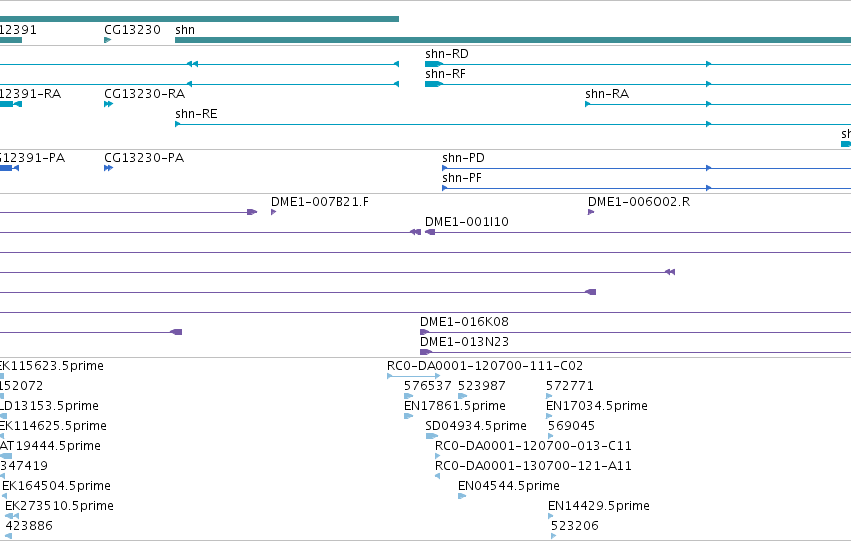The width and height of the screenshot is (851, 541).
Task: Click the SD04934.5prime EST marker
Action: (431, 436)
